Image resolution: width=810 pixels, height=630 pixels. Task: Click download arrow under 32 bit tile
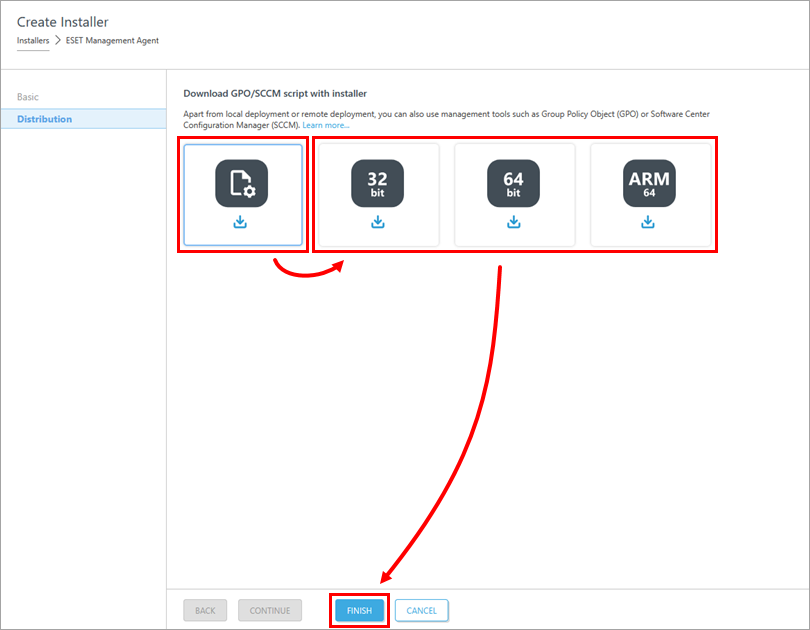point(377,222)
